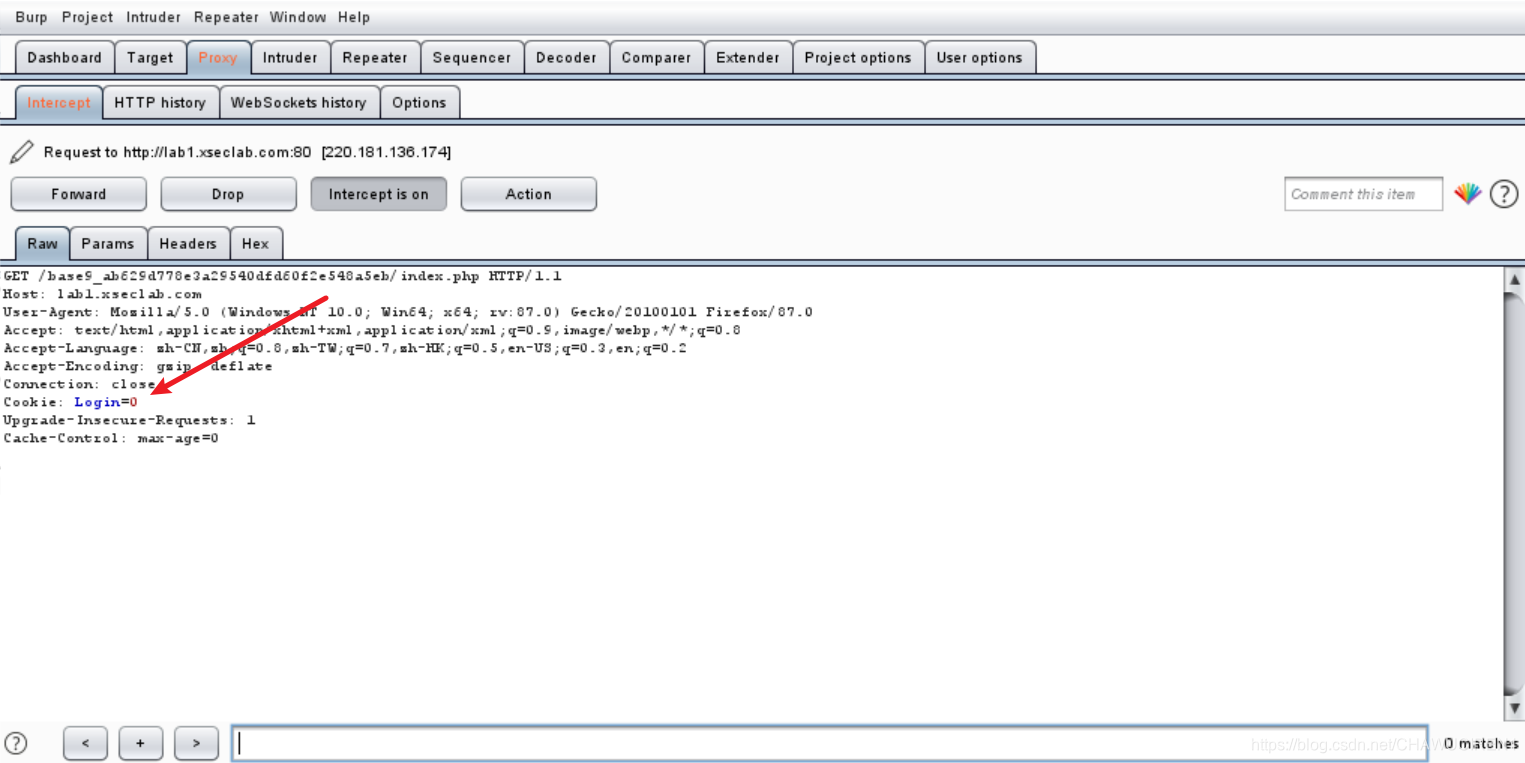Open the Project menu

pyautogui.click(x=87, y=17)
